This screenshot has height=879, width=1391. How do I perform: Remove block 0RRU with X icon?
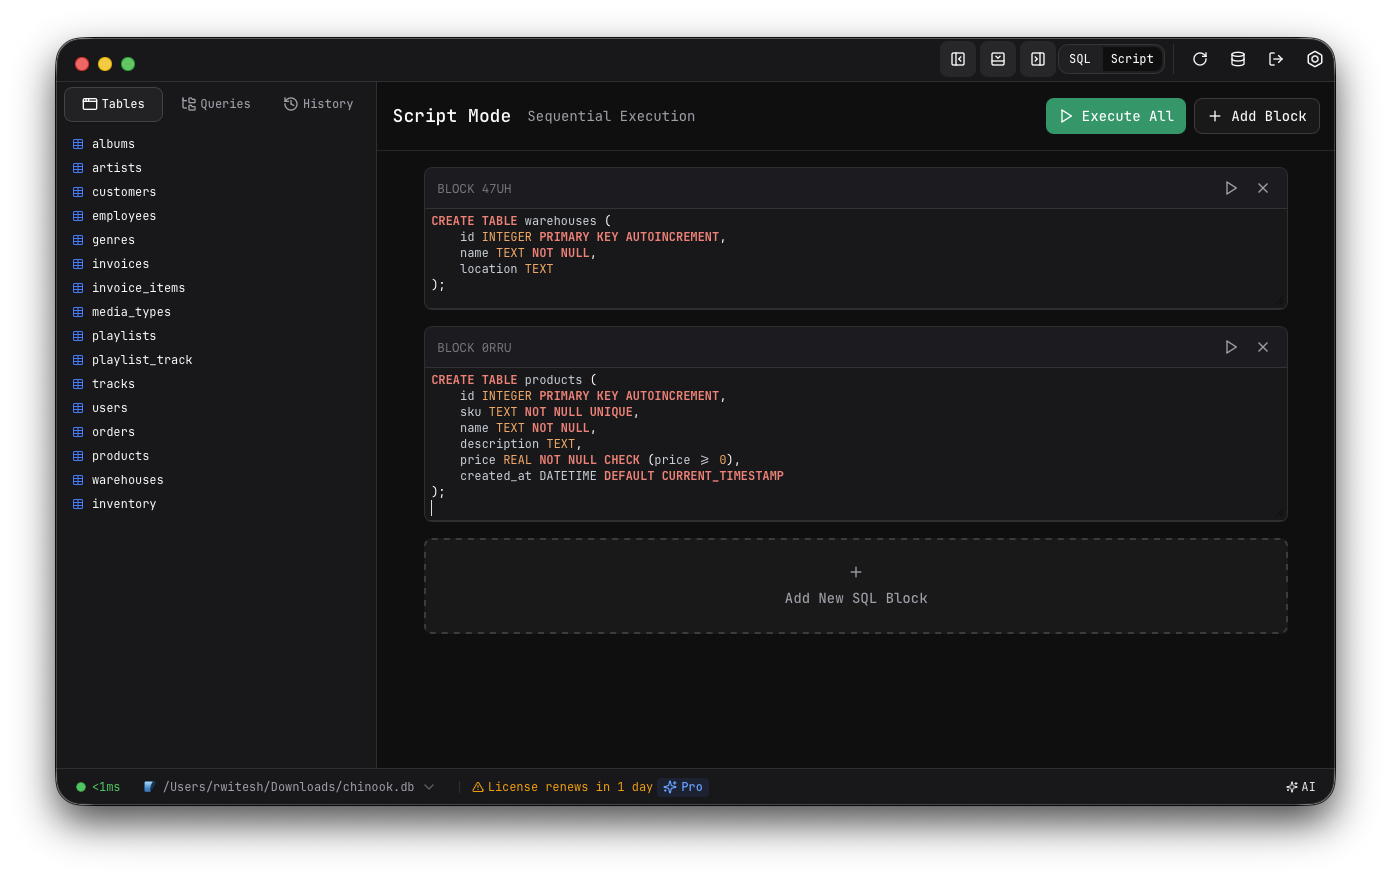[1263, 347]
